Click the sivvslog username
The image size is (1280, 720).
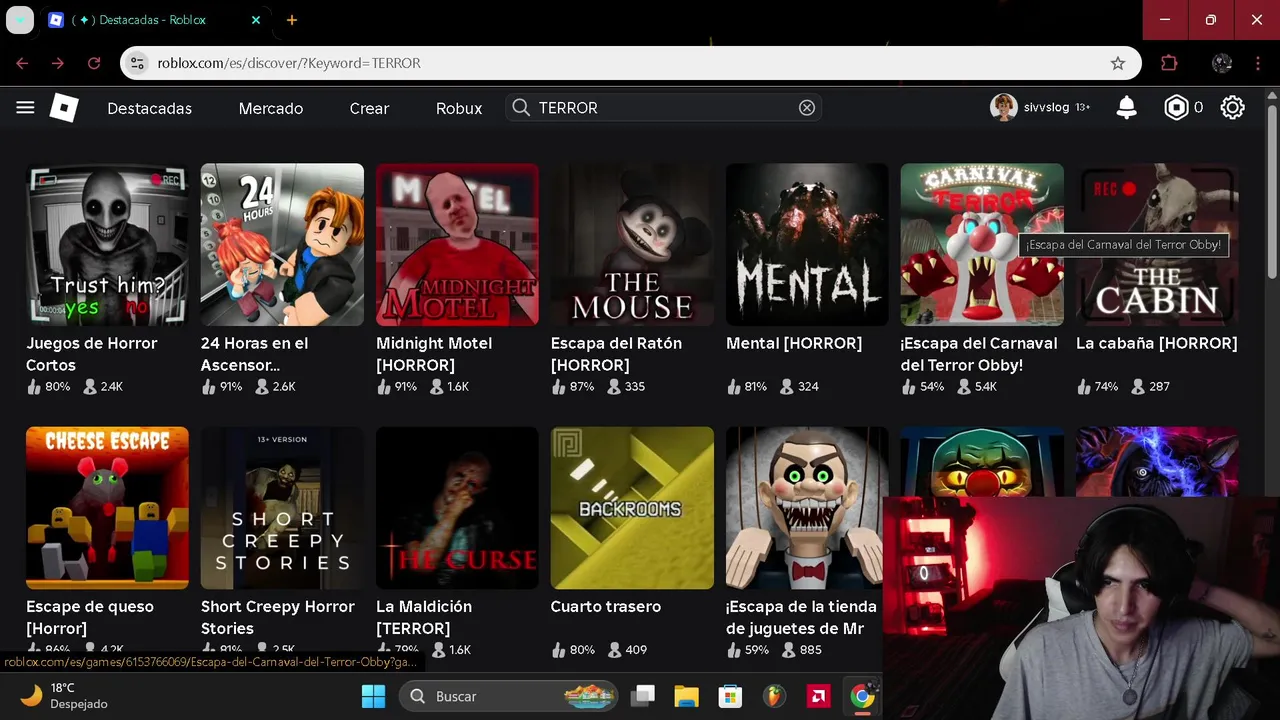tap(1047, 107)
